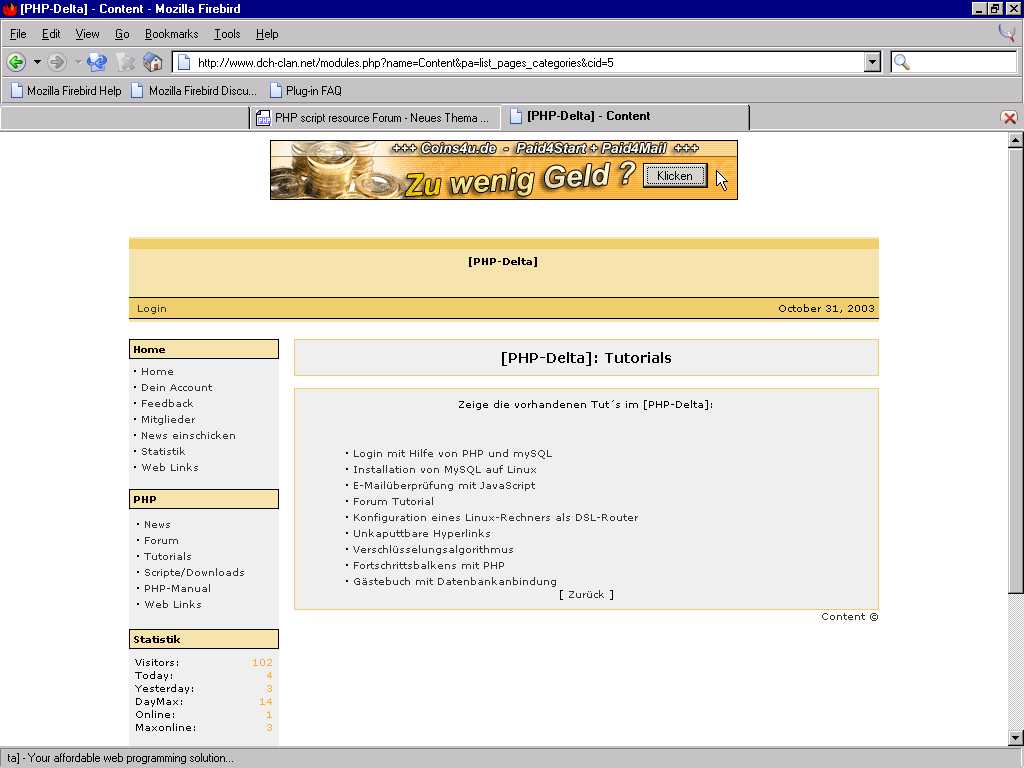
Task: Click the green Back navigation arrow
Action: pos(16,62)
